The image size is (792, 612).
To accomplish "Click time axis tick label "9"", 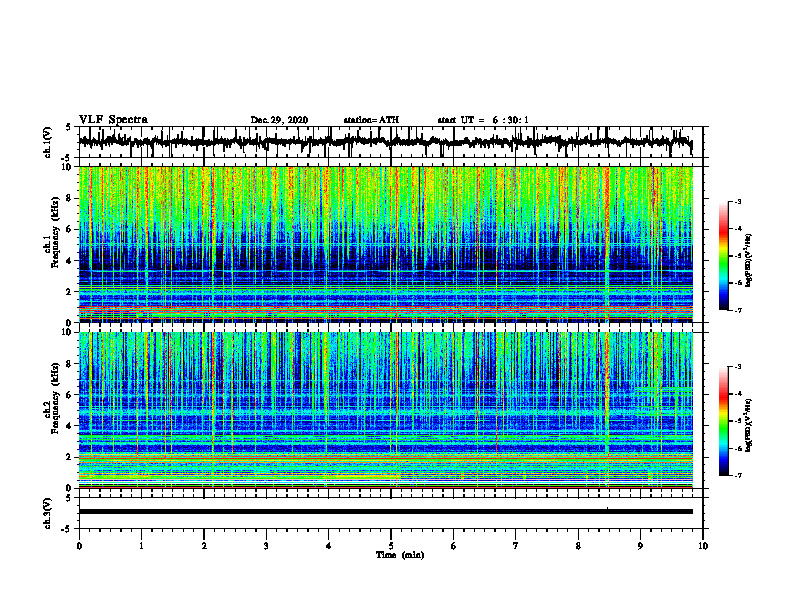I will (x=640, y=546).
